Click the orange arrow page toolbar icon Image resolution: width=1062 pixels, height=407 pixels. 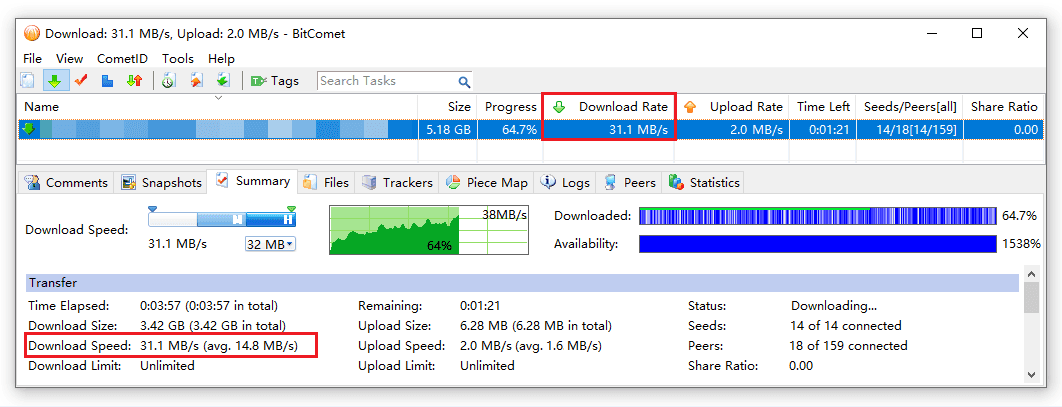(196, 81)
